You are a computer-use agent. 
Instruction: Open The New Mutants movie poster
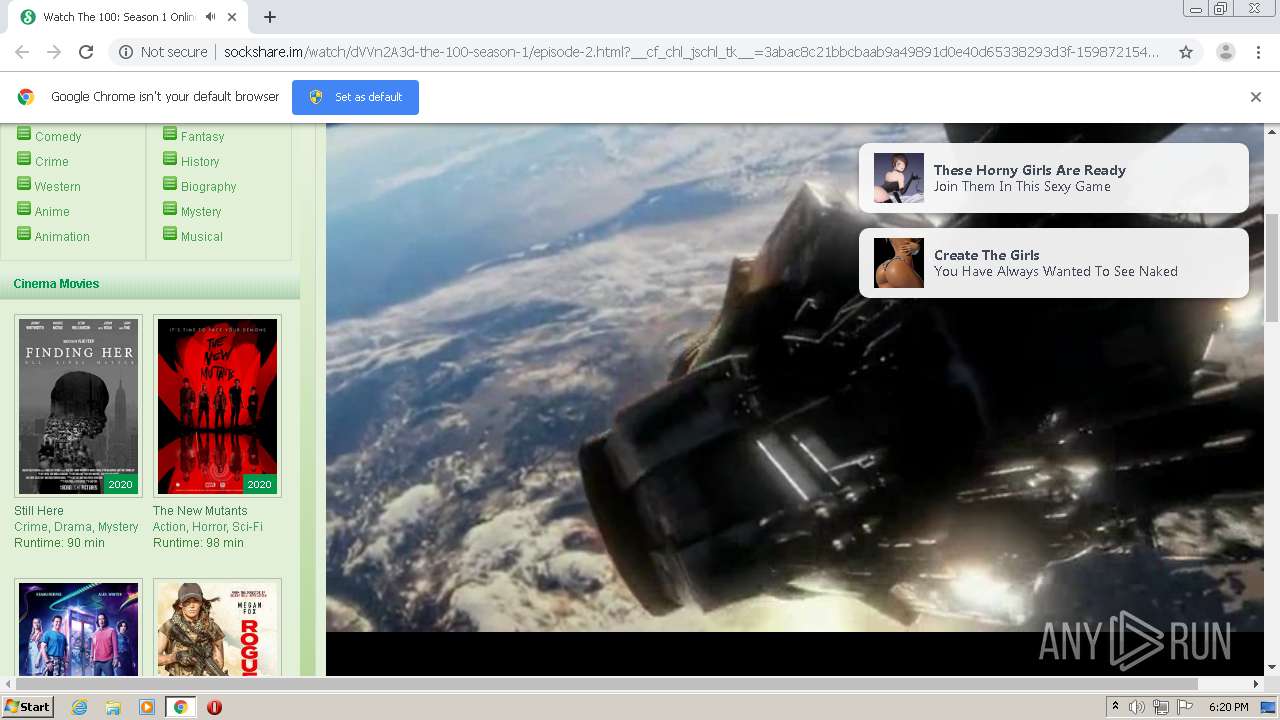point(217,406)
